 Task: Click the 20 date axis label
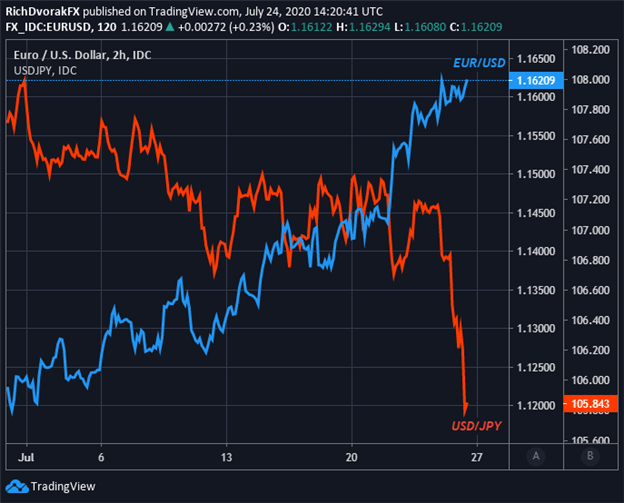point(351,457)
